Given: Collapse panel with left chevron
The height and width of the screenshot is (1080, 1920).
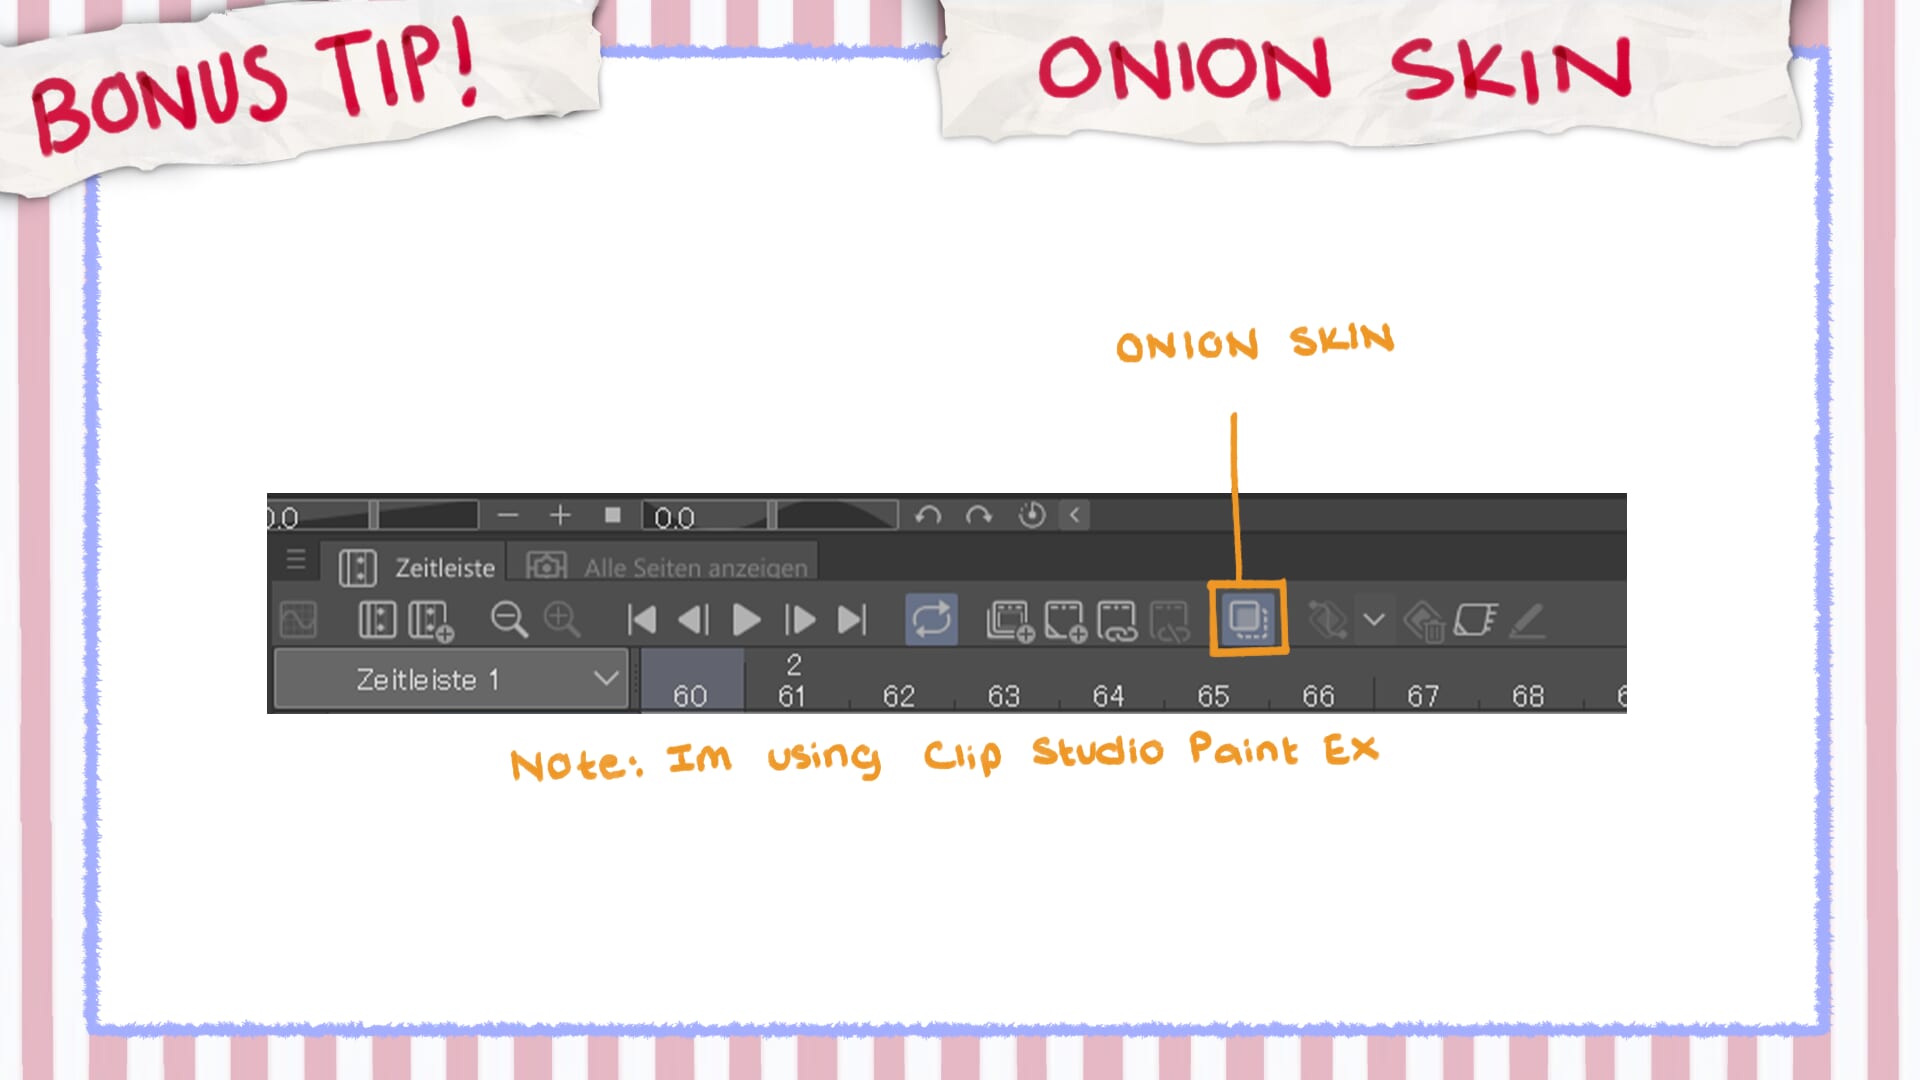Looking at the screenshot, I should click(1075, 516).
